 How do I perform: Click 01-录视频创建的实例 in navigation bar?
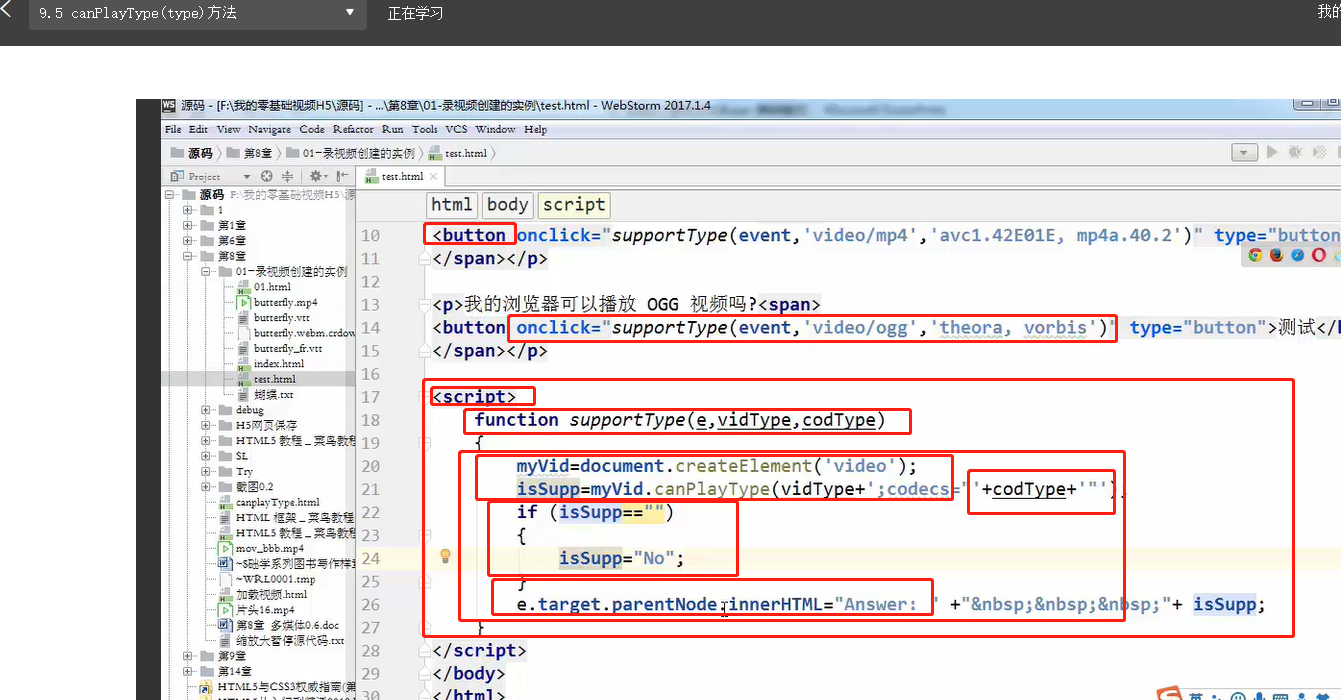tap(350, 153)
